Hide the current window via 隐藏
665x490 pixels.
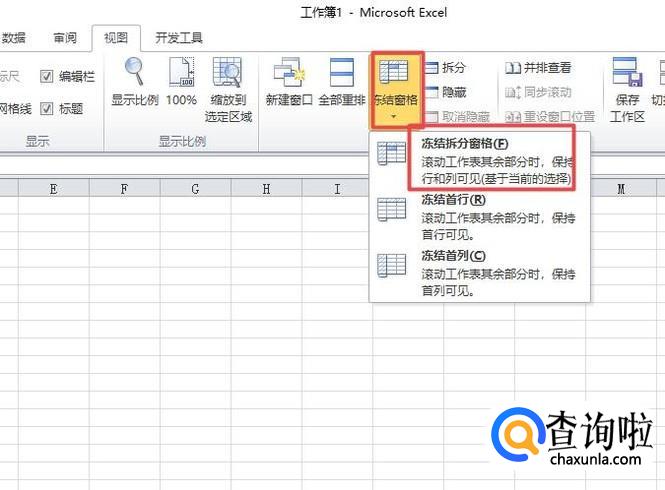click(x=445, y=91)
